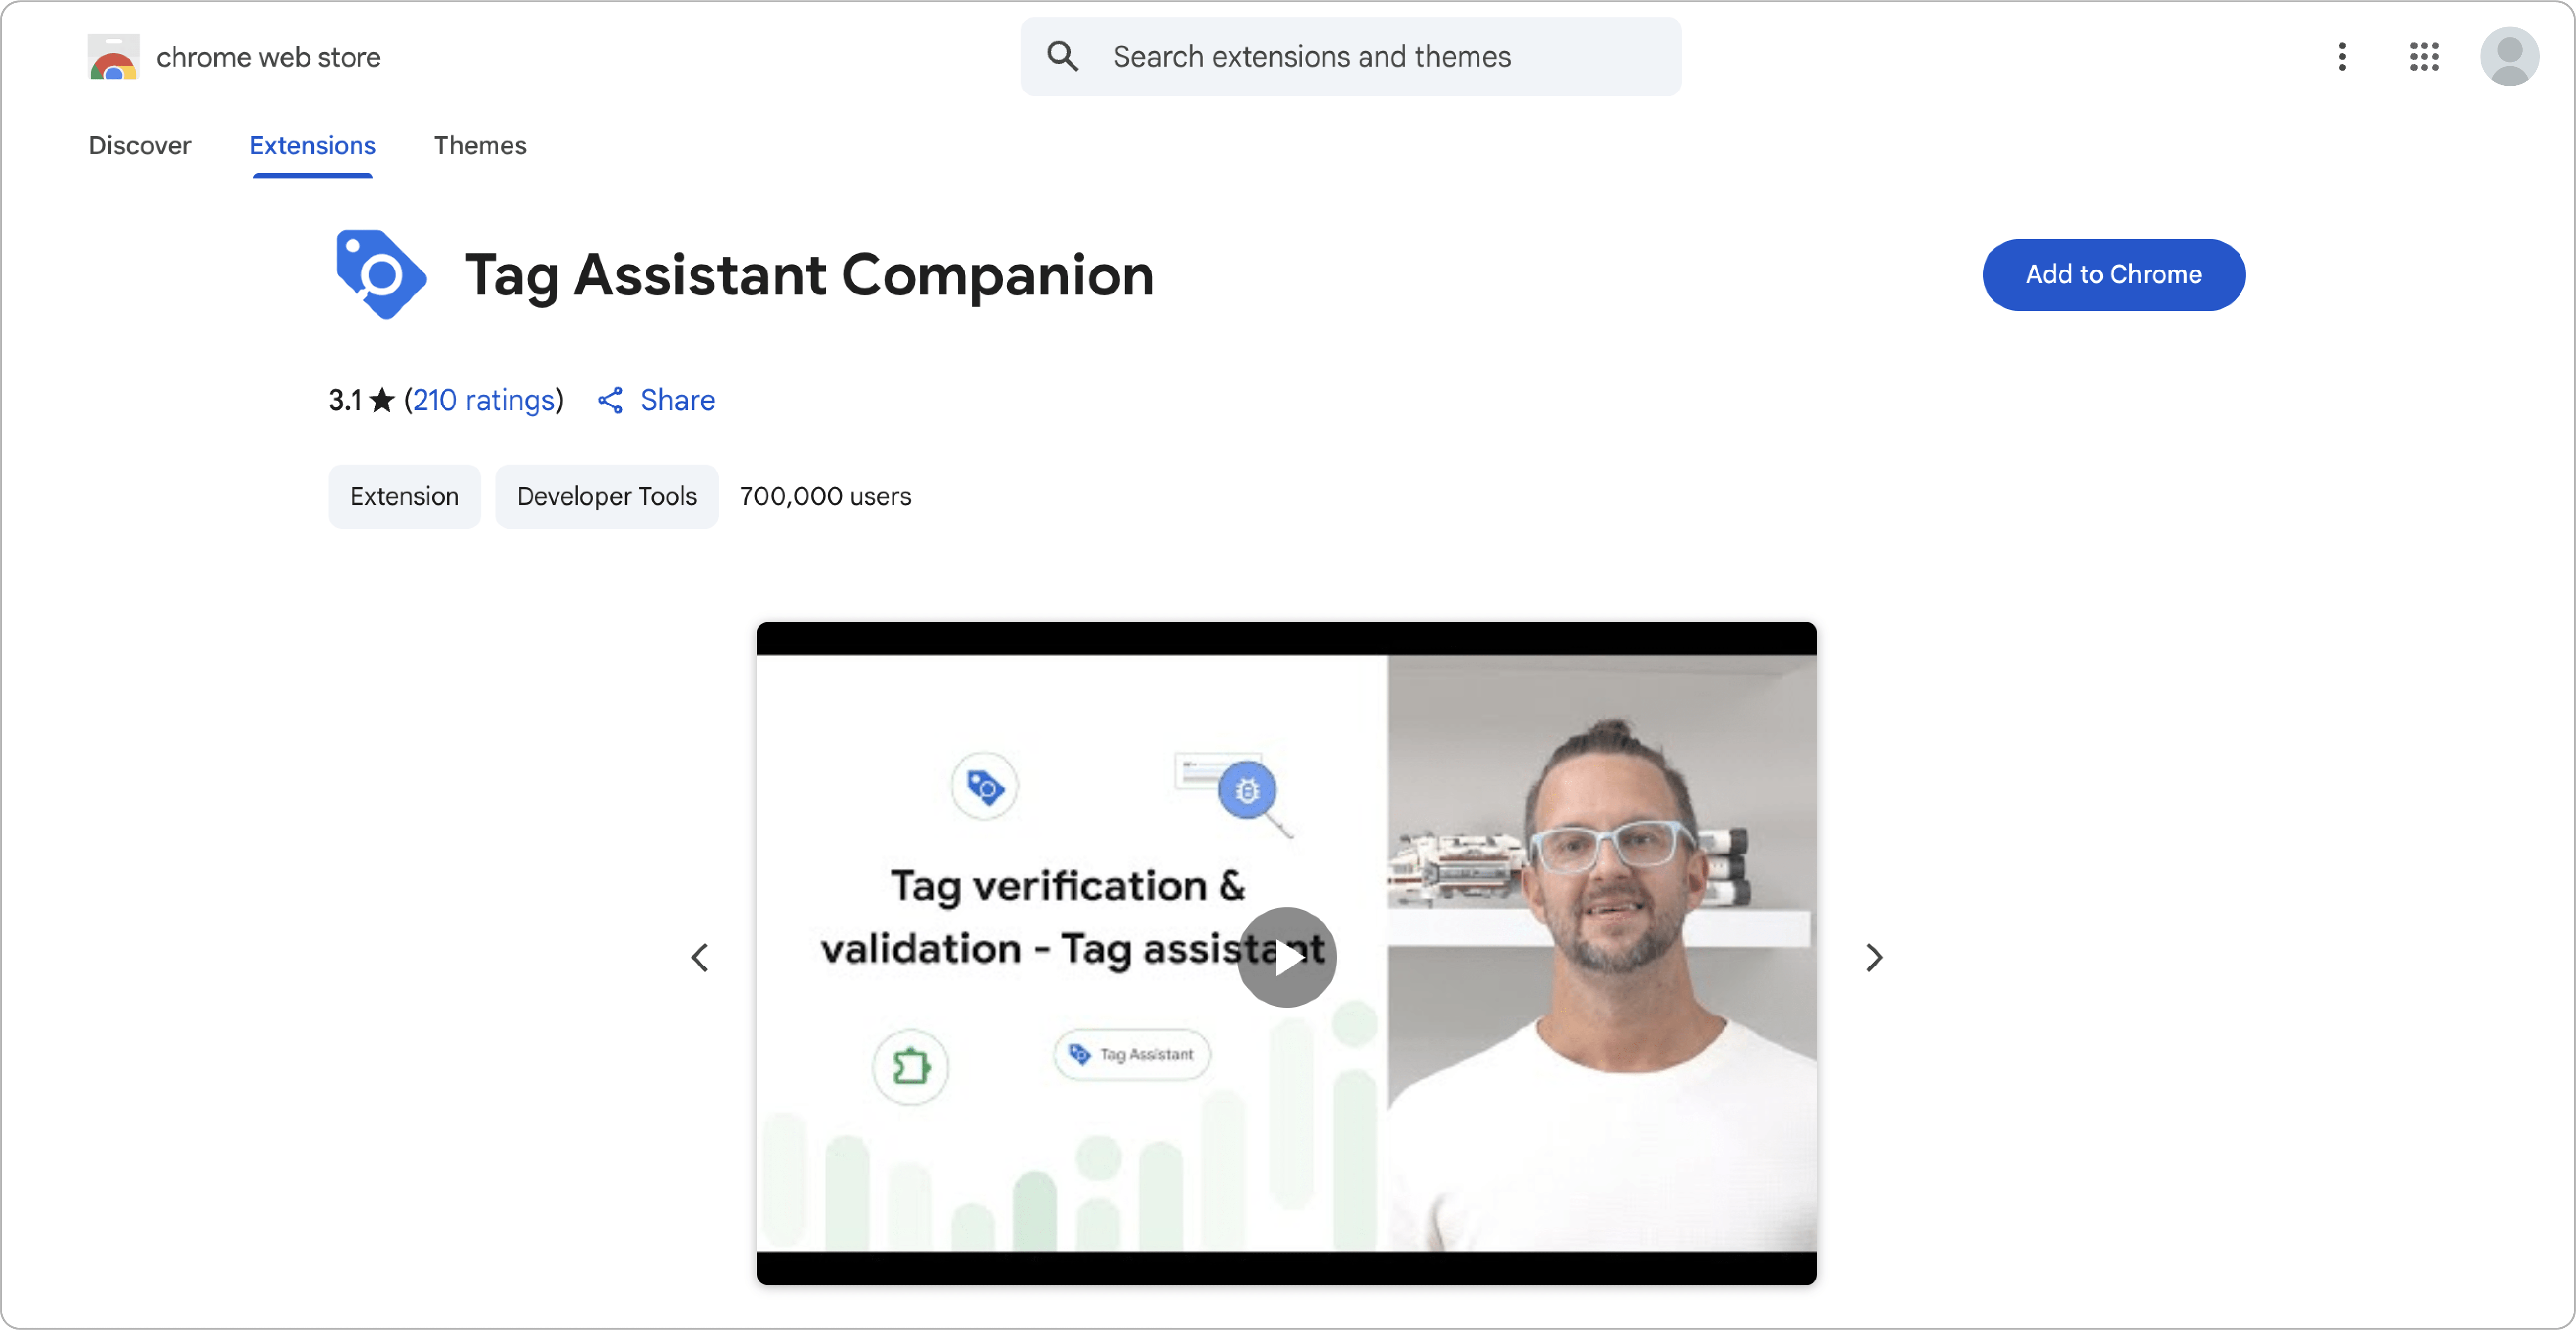Click the Chrome Web Store logo icon
2576x1330 pixels.
[113, 57]
